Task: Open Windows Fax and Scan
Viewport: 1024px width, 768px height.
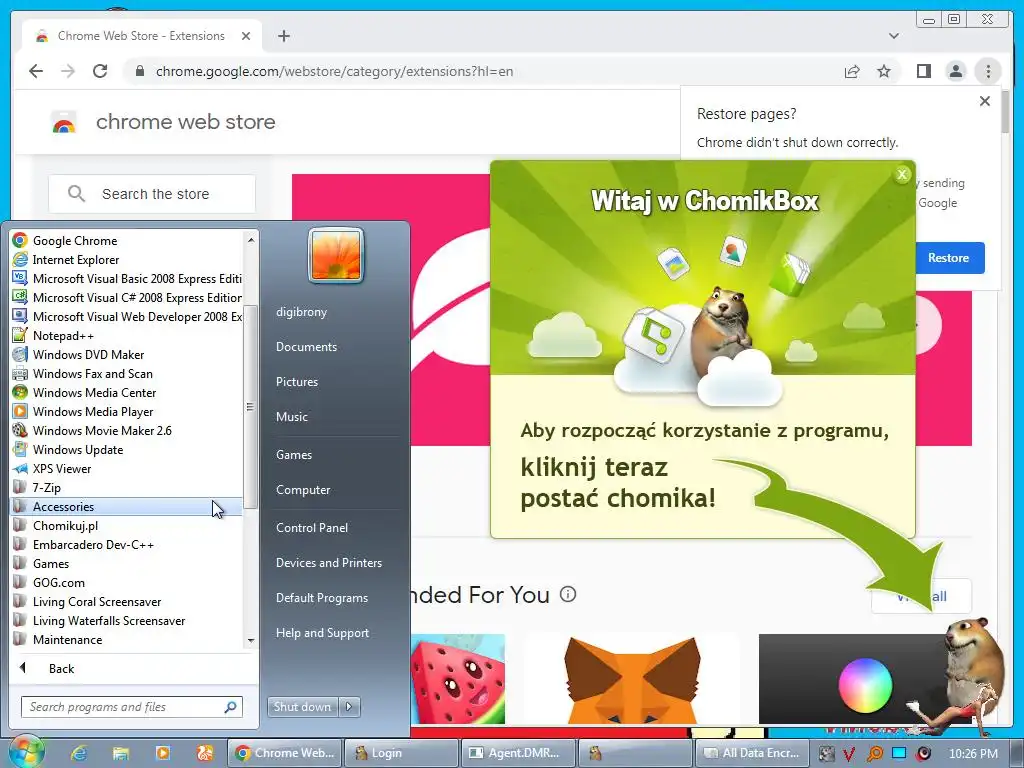Action: pos(127,373)
